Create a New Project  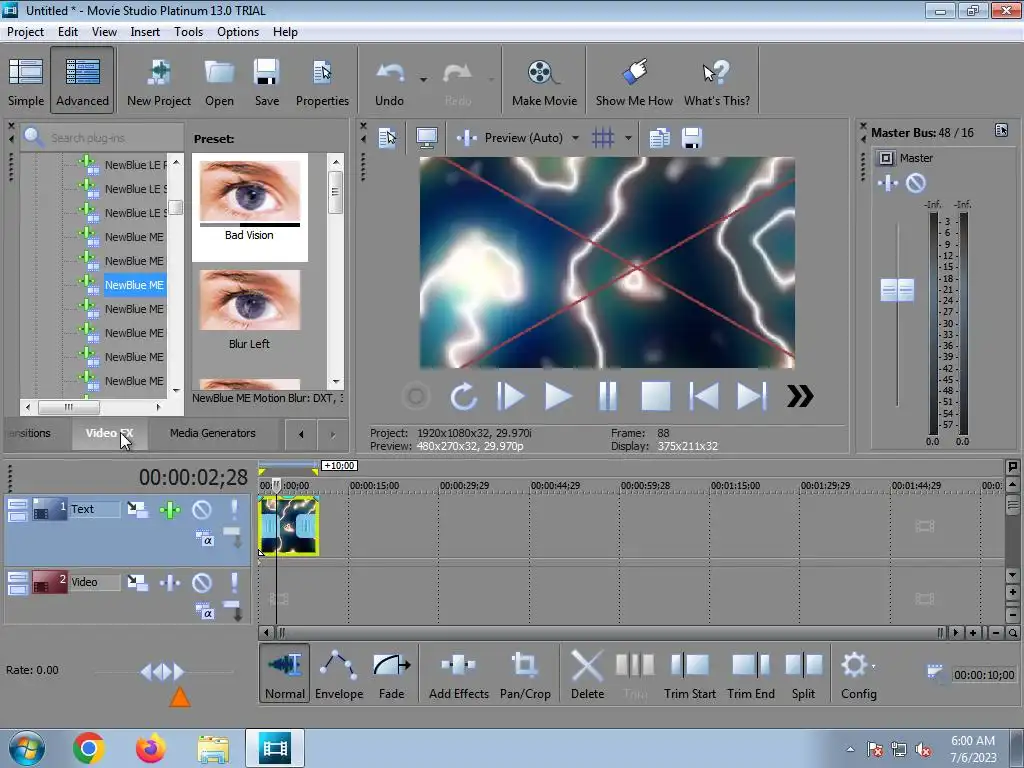tap(159, 82)
